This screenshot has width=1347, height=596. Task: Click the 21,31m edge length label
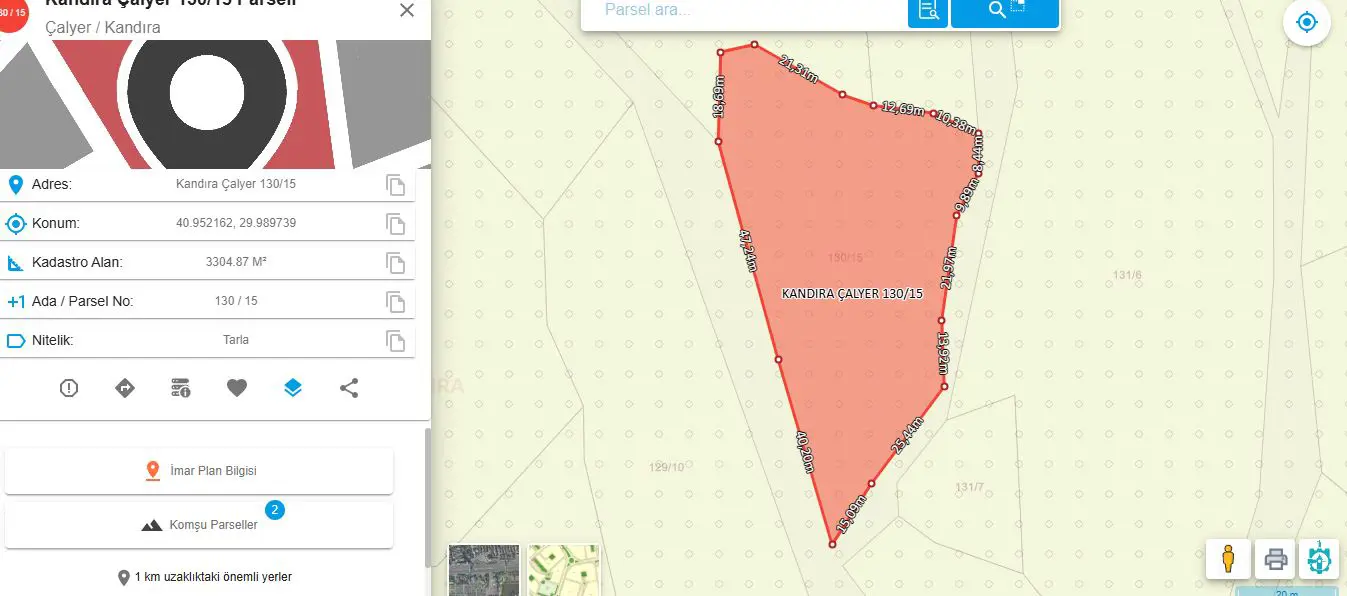[x=799, y=69]
